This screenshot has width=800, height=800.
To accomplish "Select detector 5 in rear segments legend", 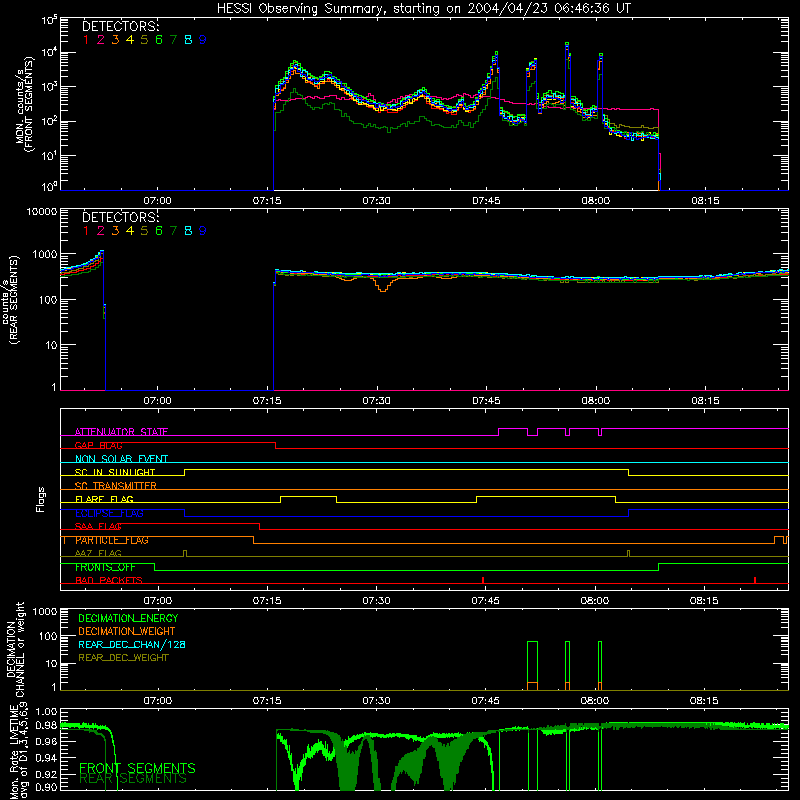I will point(144,231).
